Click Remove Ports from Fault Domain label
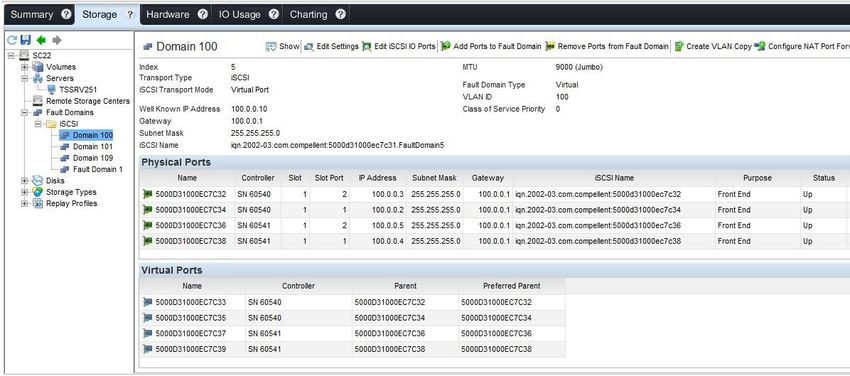Viewport: 850px width, 376px height. (613, 47)
